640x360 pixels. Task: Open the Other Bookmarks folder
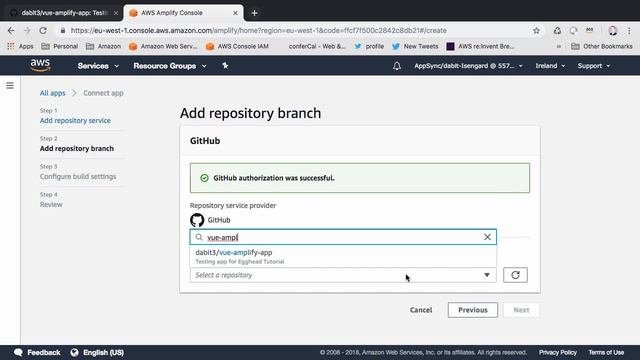click(602, 47)
